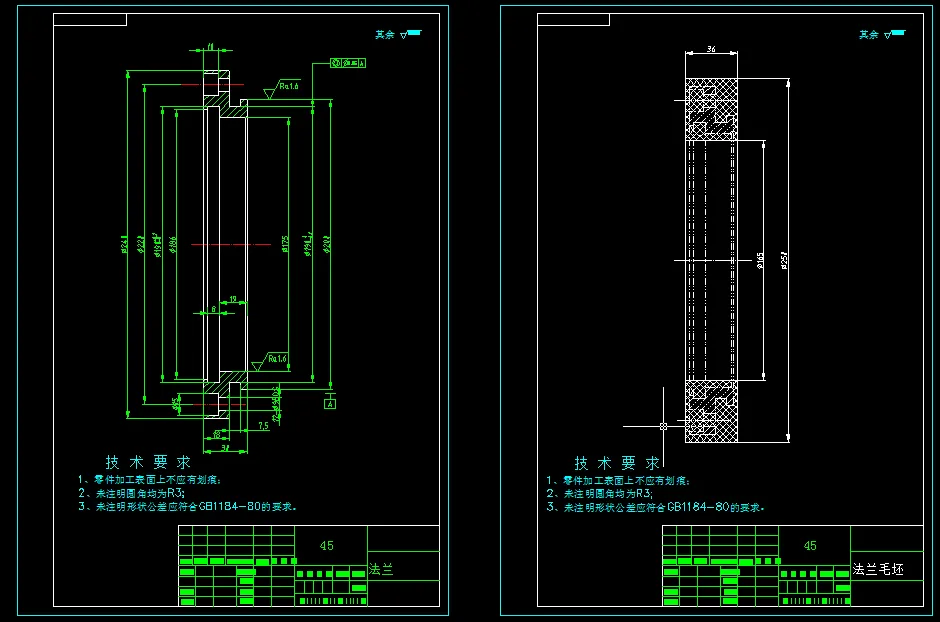Select the upper cross-hatched section of the blank
Viewport: 940px width, 622px height.
[x=711, y=109]
